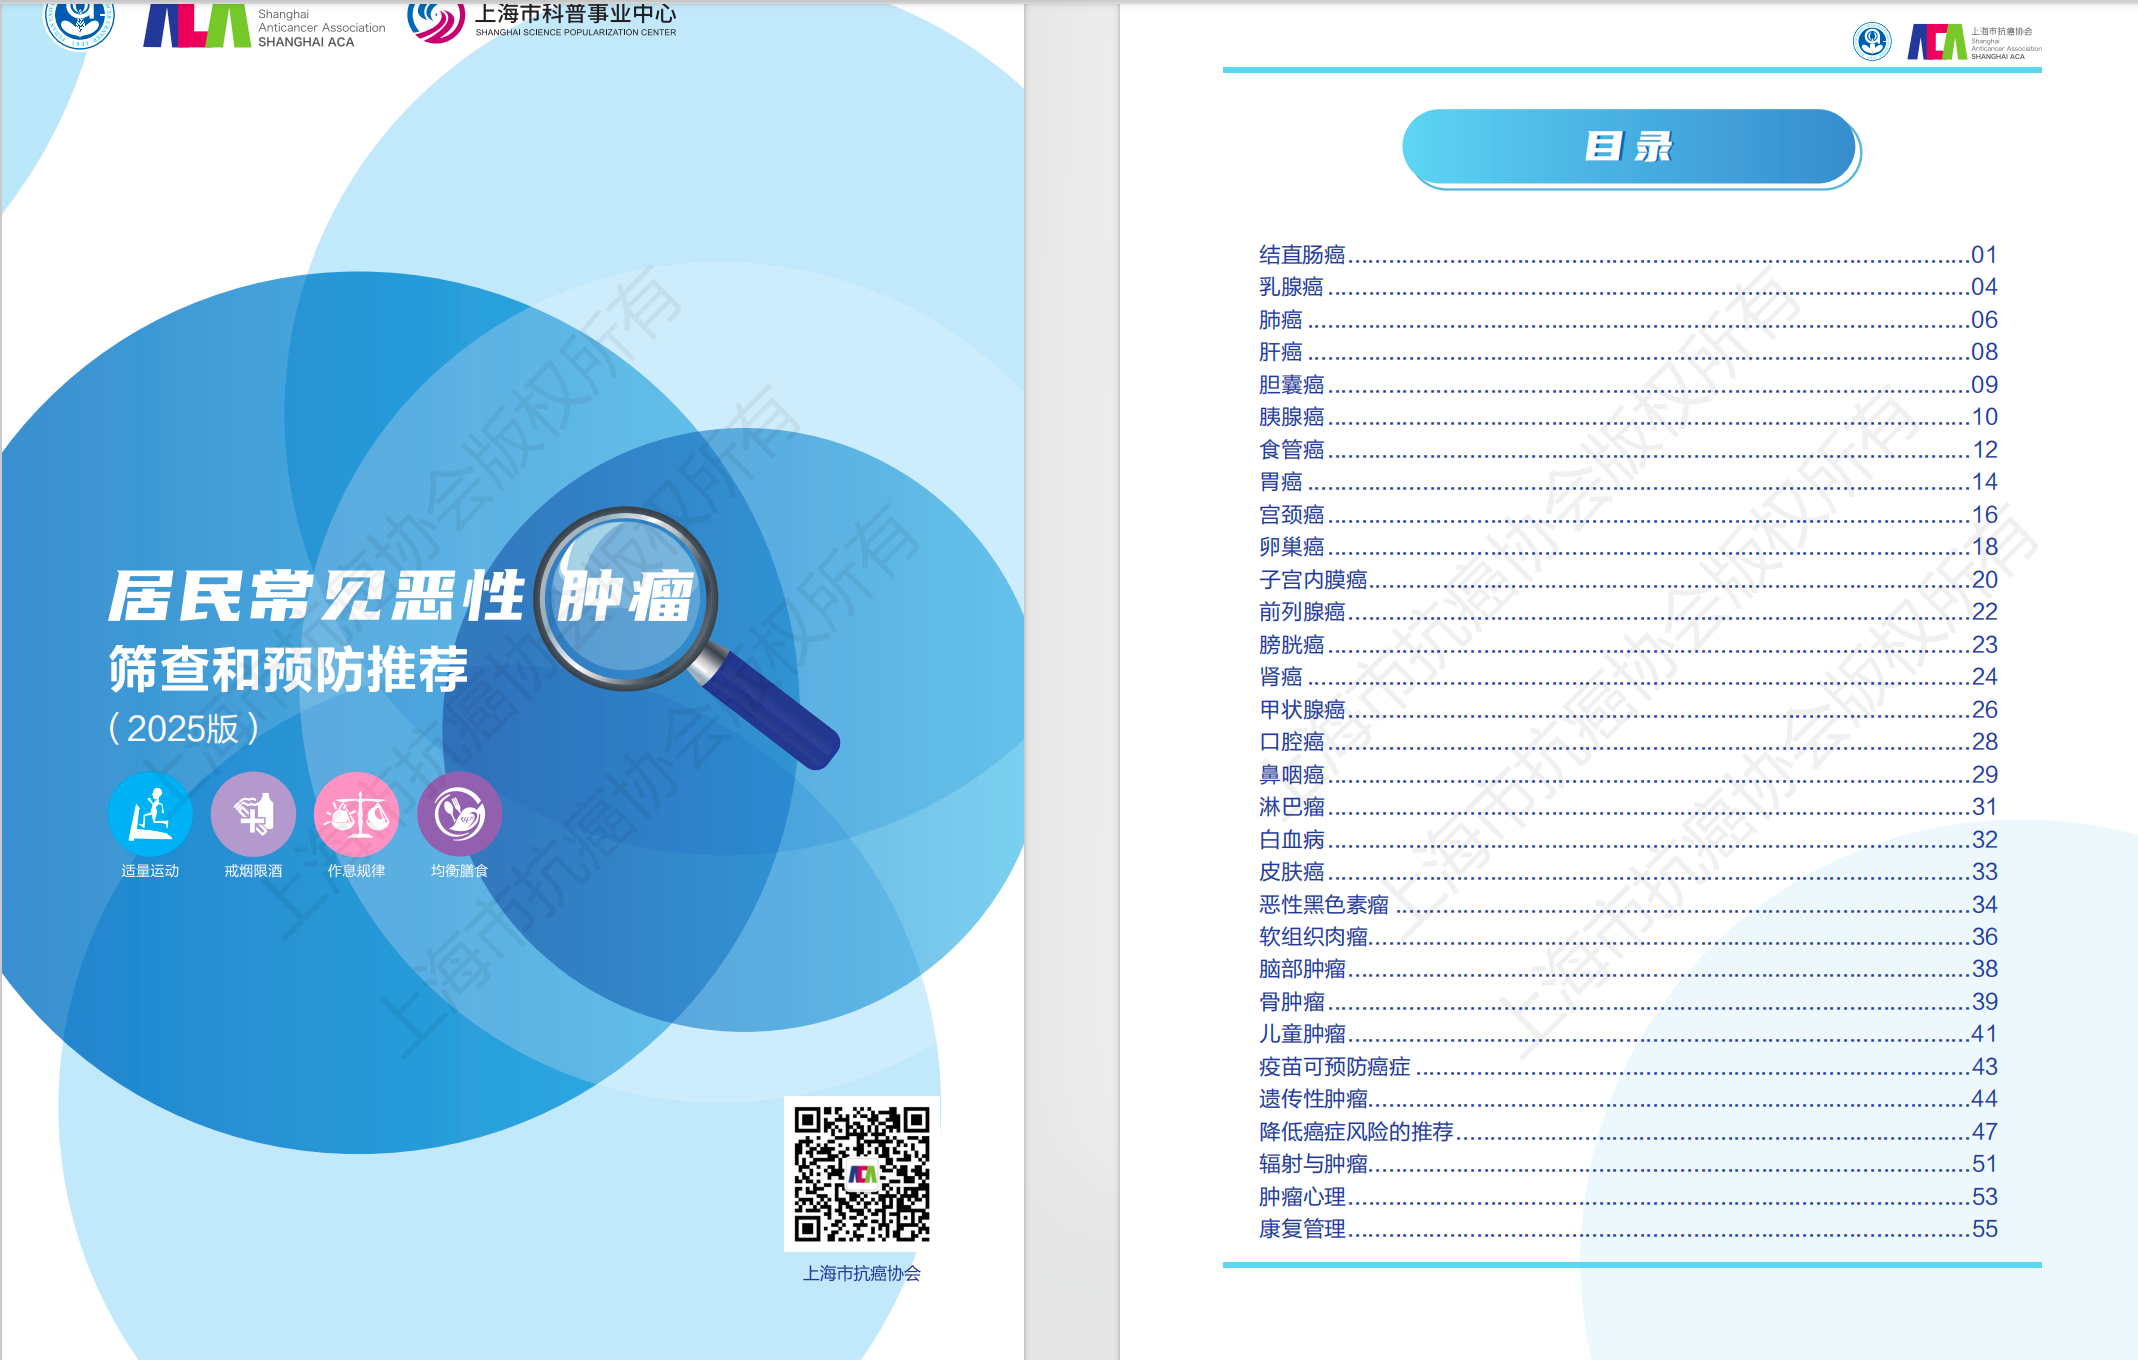
Task: Select the 肾癌 contents row
Action: pyautogui.click(x=1628, y=677)
